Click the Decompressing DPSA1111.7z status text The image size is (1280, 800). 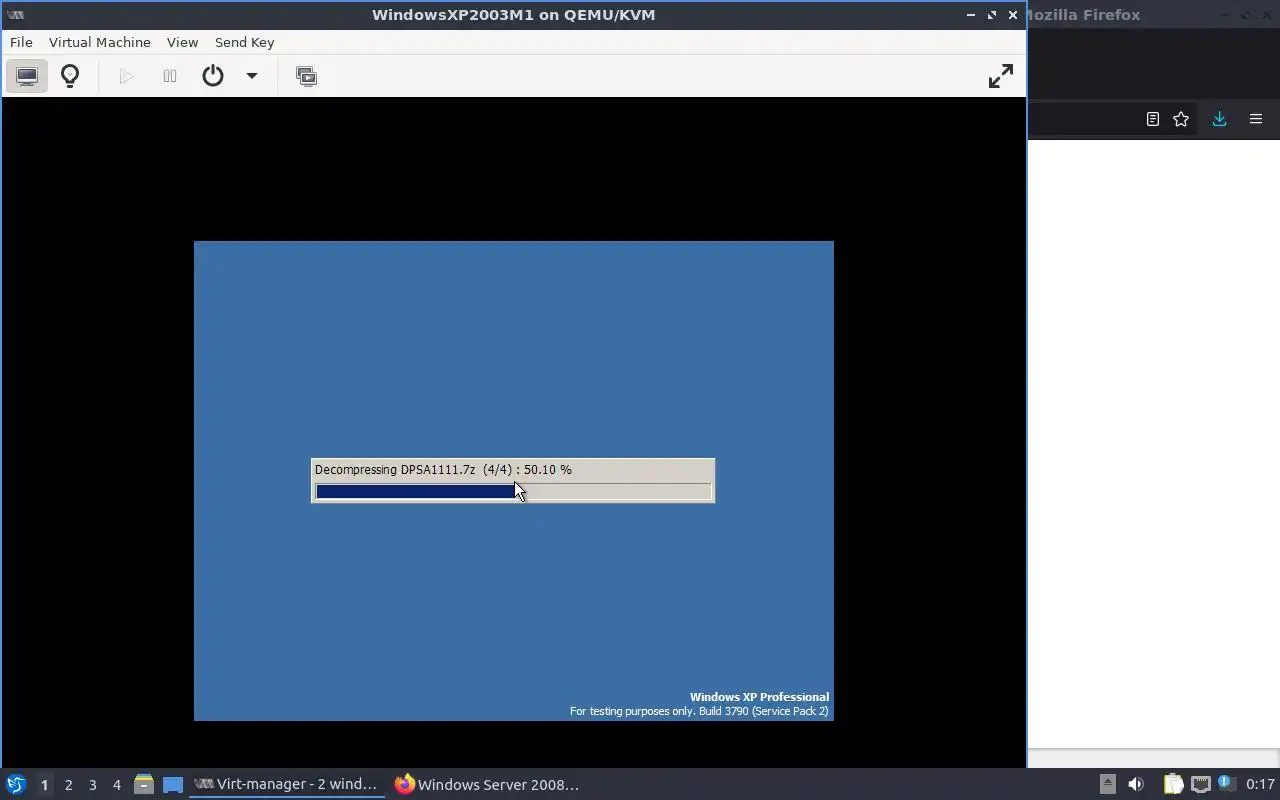point(443,469)
